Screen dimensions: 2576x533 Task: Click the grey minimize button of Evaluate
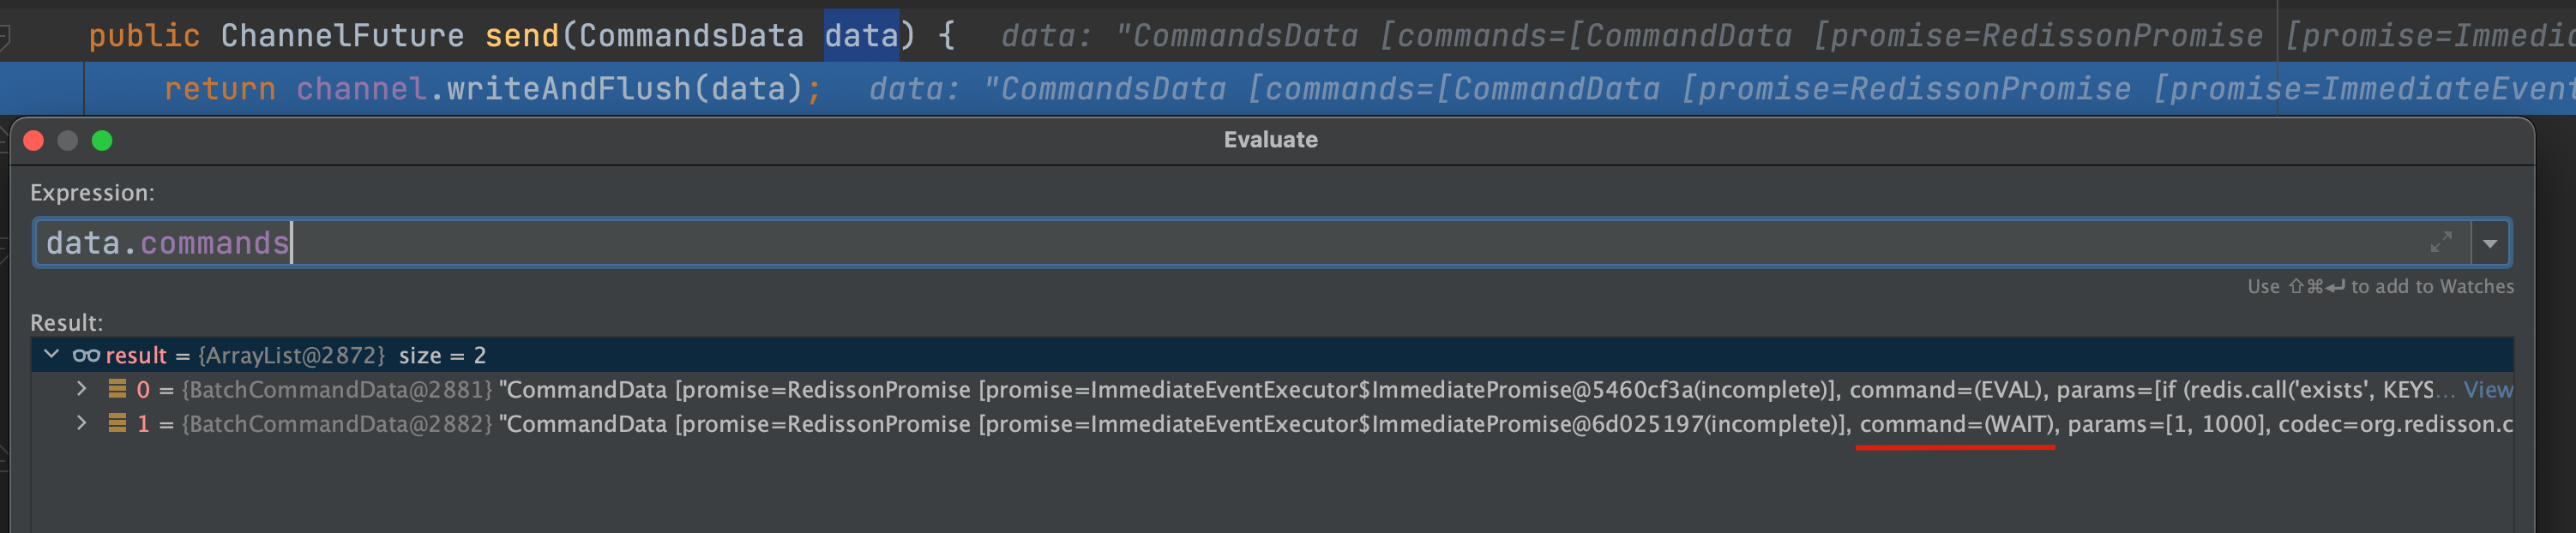coord(68,140)
